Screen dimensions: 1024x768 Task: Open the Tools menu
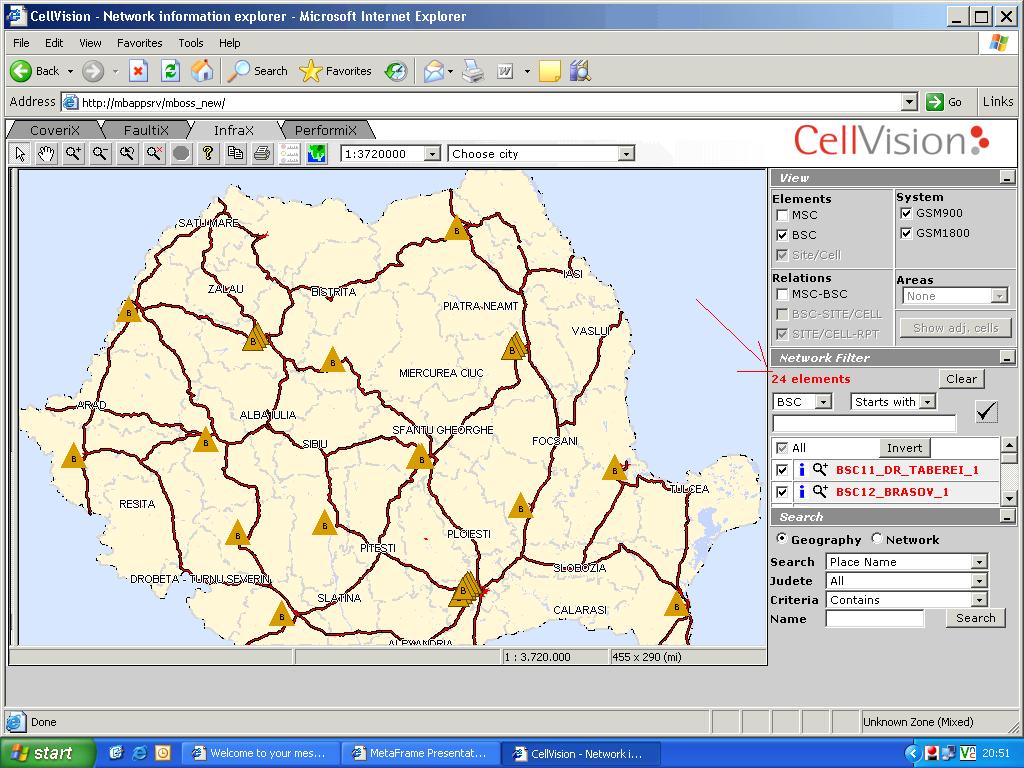[191, 43]
